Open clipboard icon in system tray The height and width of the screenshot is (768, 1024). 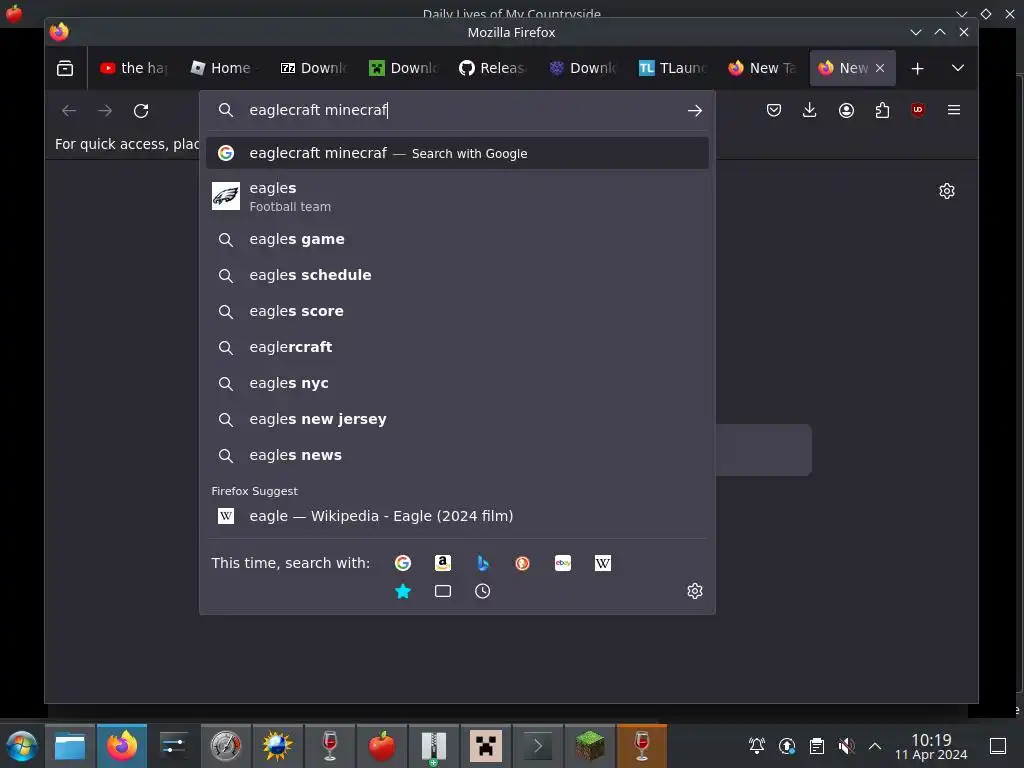point(816,746)
